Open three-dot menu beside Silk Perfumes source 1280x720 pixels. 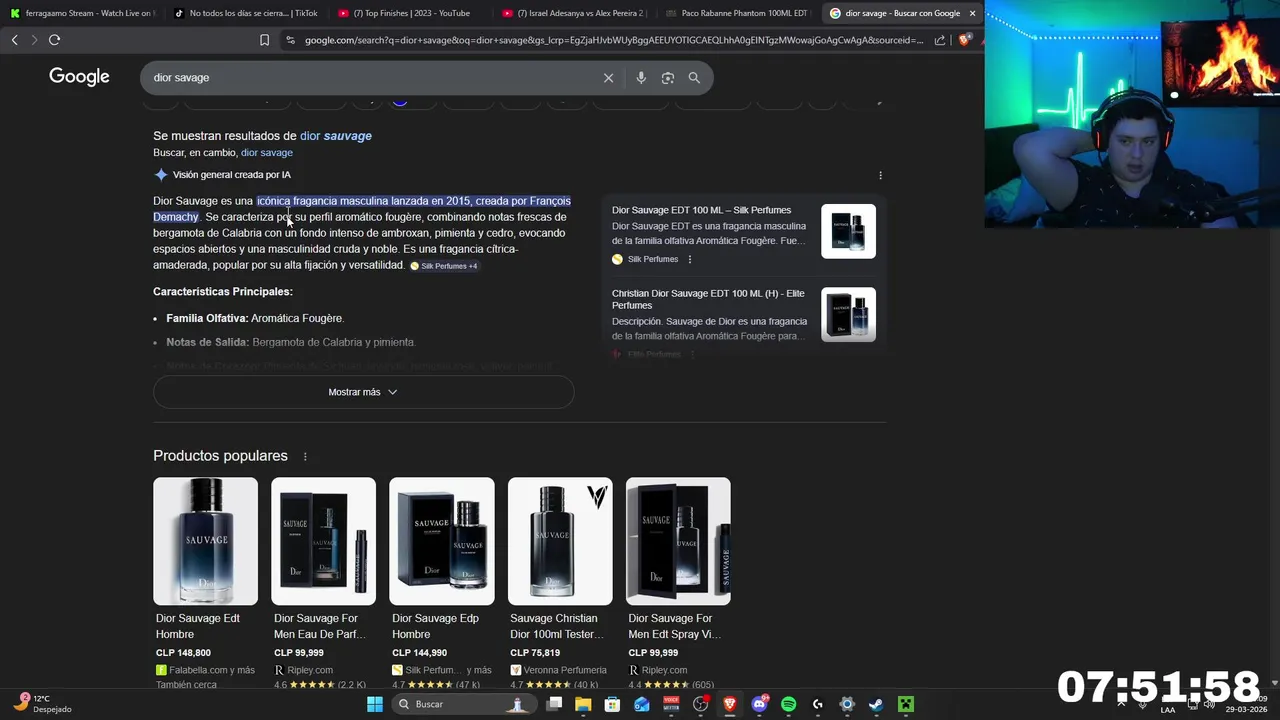click(689, 259)
